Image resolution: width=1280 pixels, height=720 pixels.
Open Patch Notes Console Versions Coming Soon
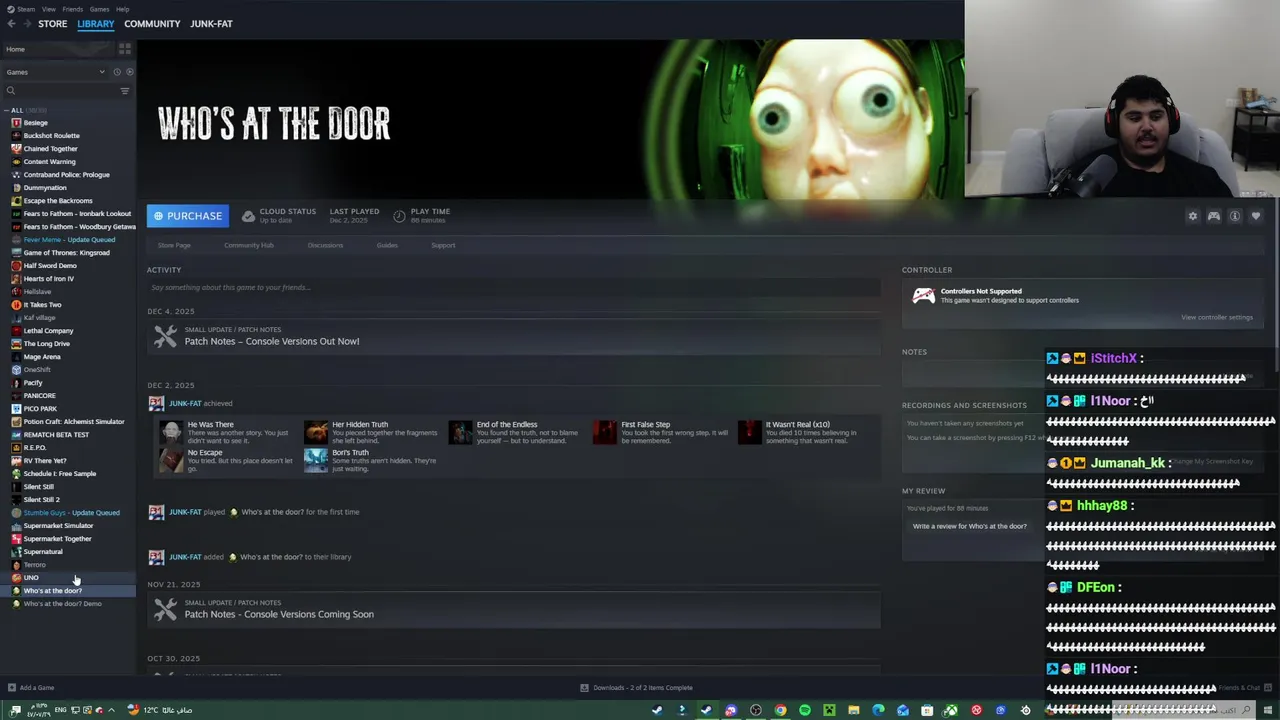tap(513, 609)
